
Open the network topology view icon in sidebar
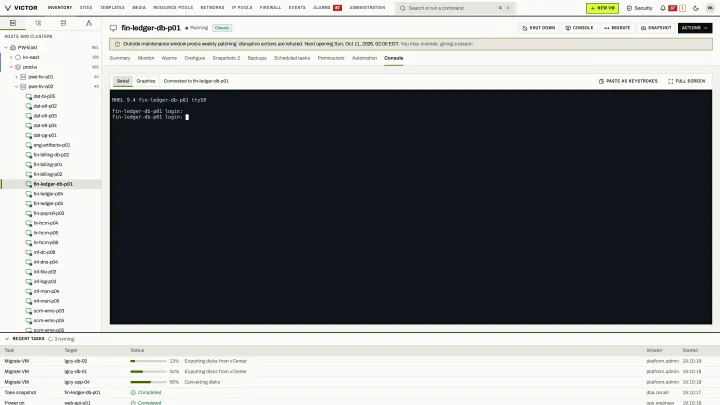[x=89, y=23]
